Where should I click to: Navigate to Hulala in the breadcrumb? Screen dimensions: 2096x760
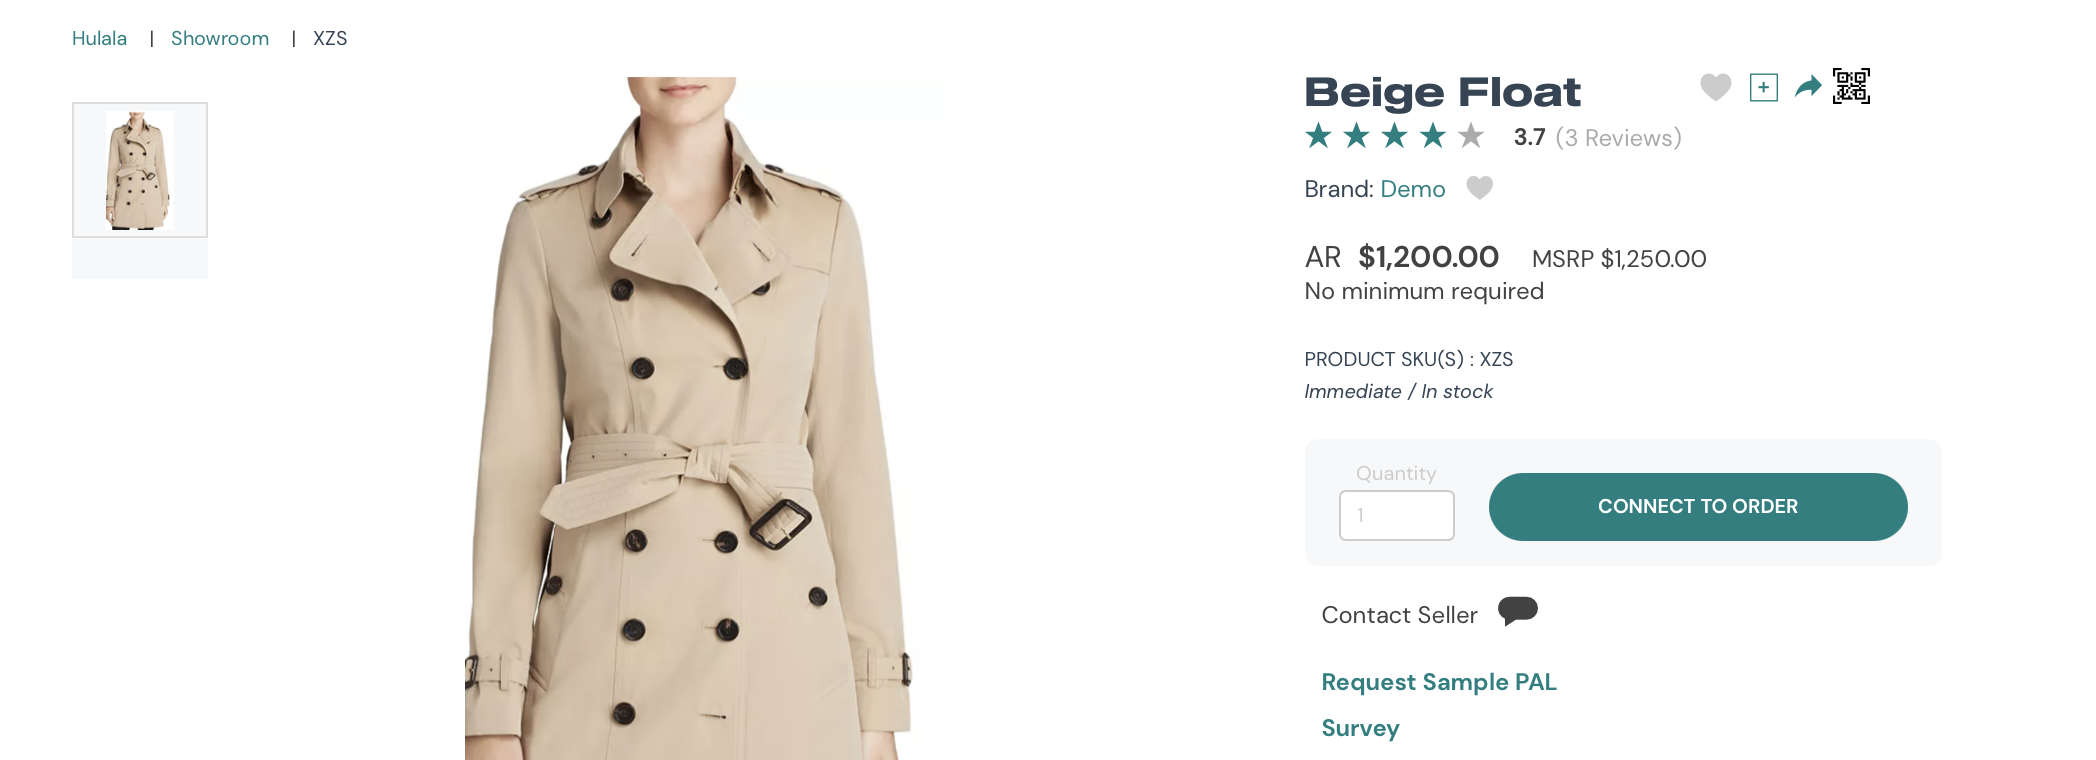click(99, 38)
